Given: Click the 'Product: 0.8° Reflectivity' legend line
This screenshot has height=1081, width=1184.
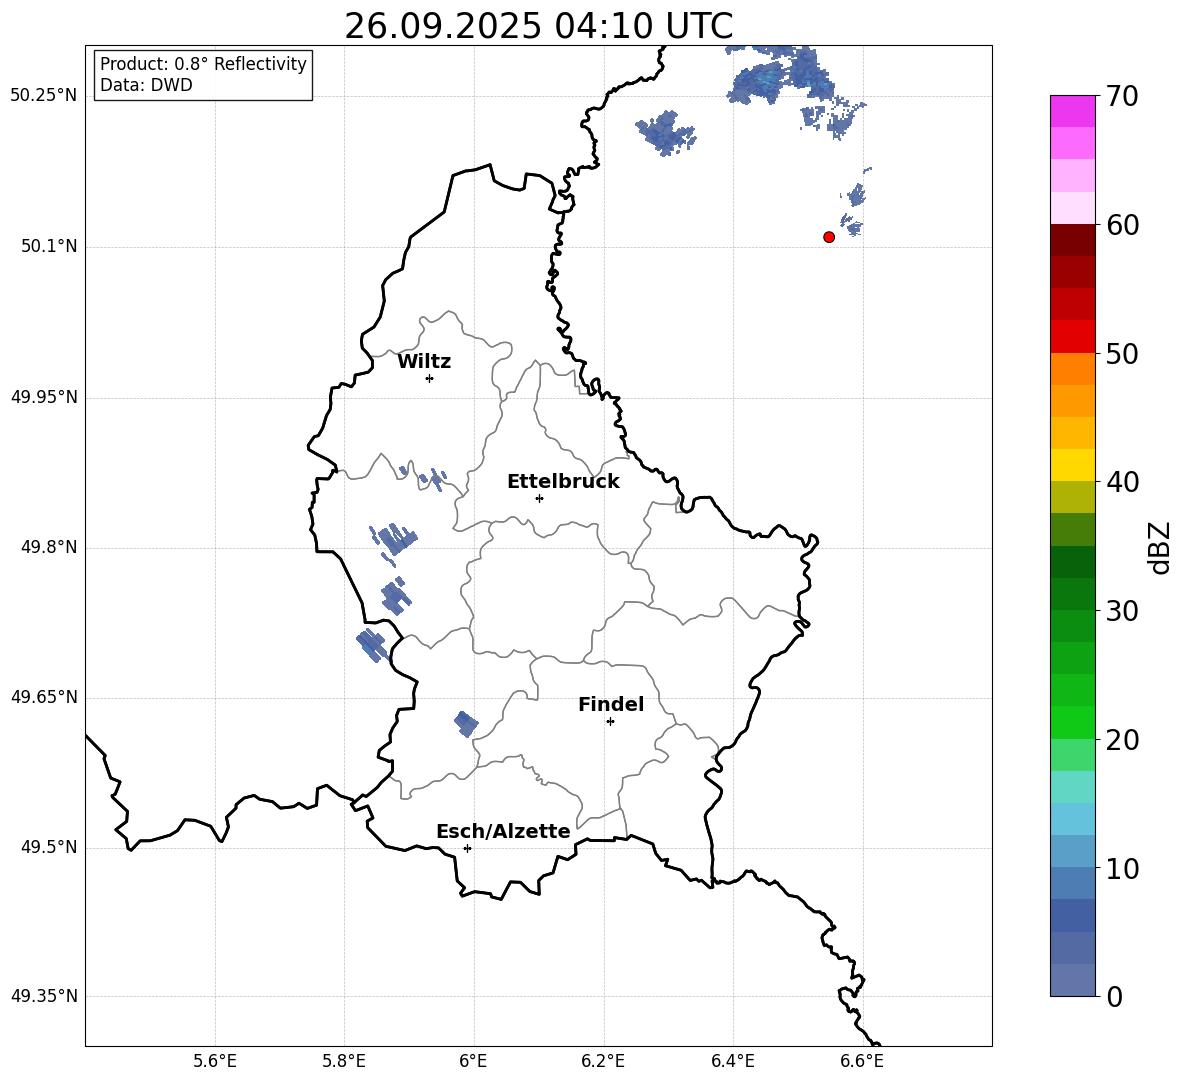Looking at the screenshot, I should coord(203,63).
